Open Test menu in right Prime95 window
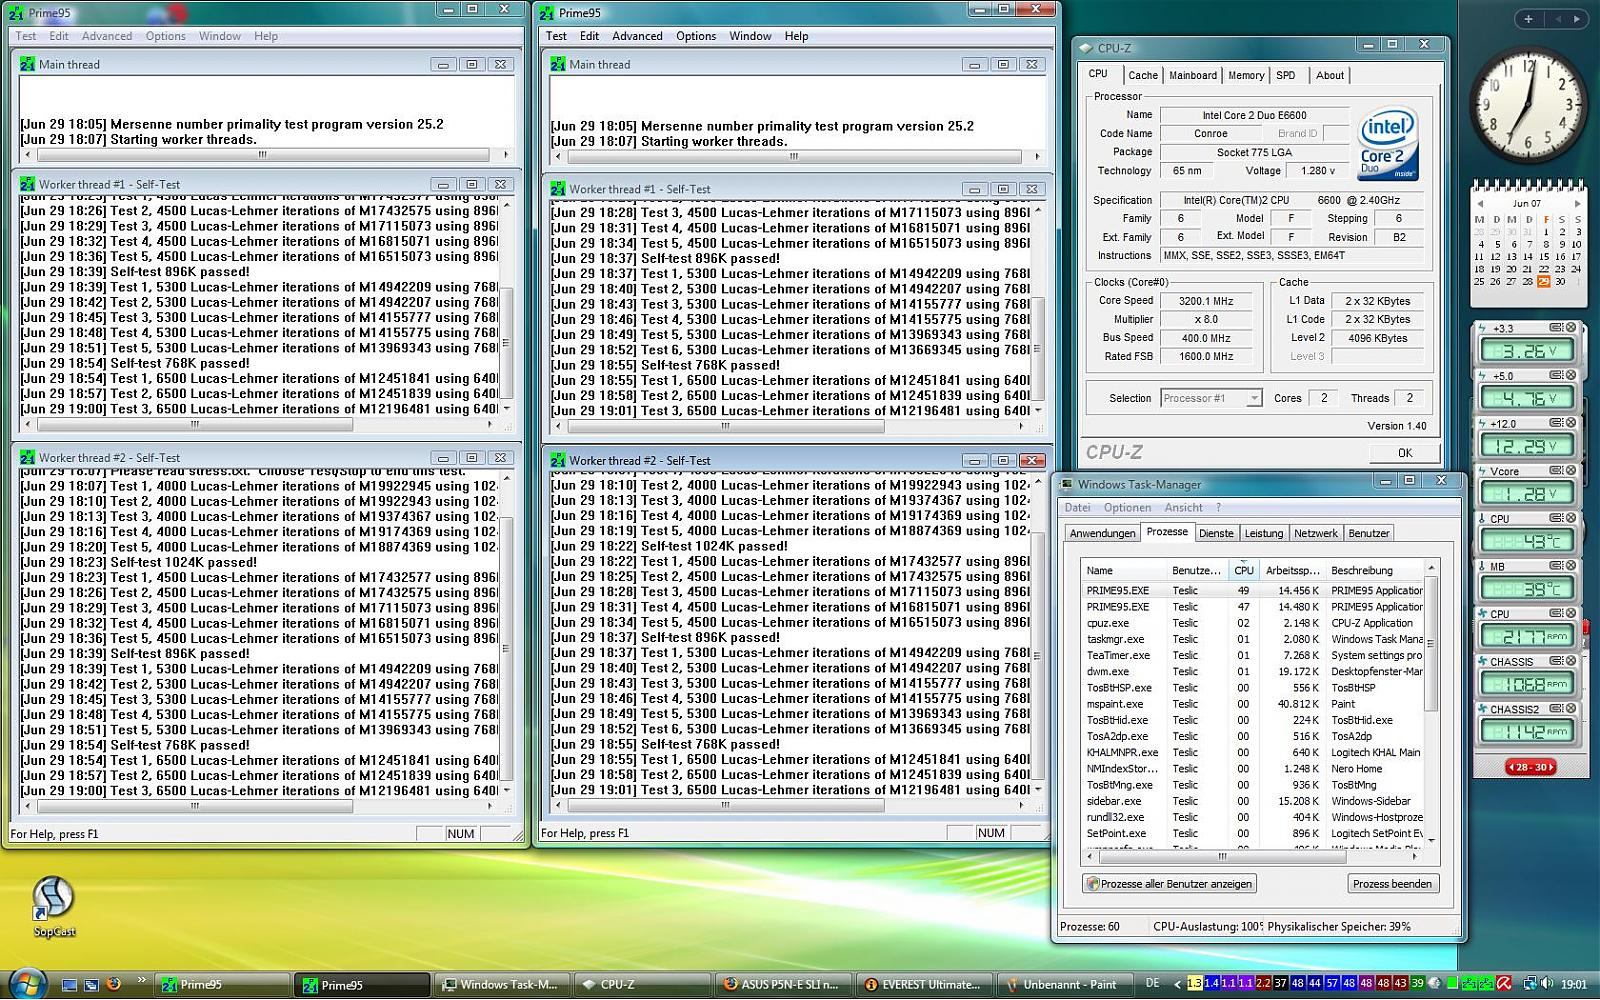The height and width of the screenshot is (1000, 1600). [556, 36]
